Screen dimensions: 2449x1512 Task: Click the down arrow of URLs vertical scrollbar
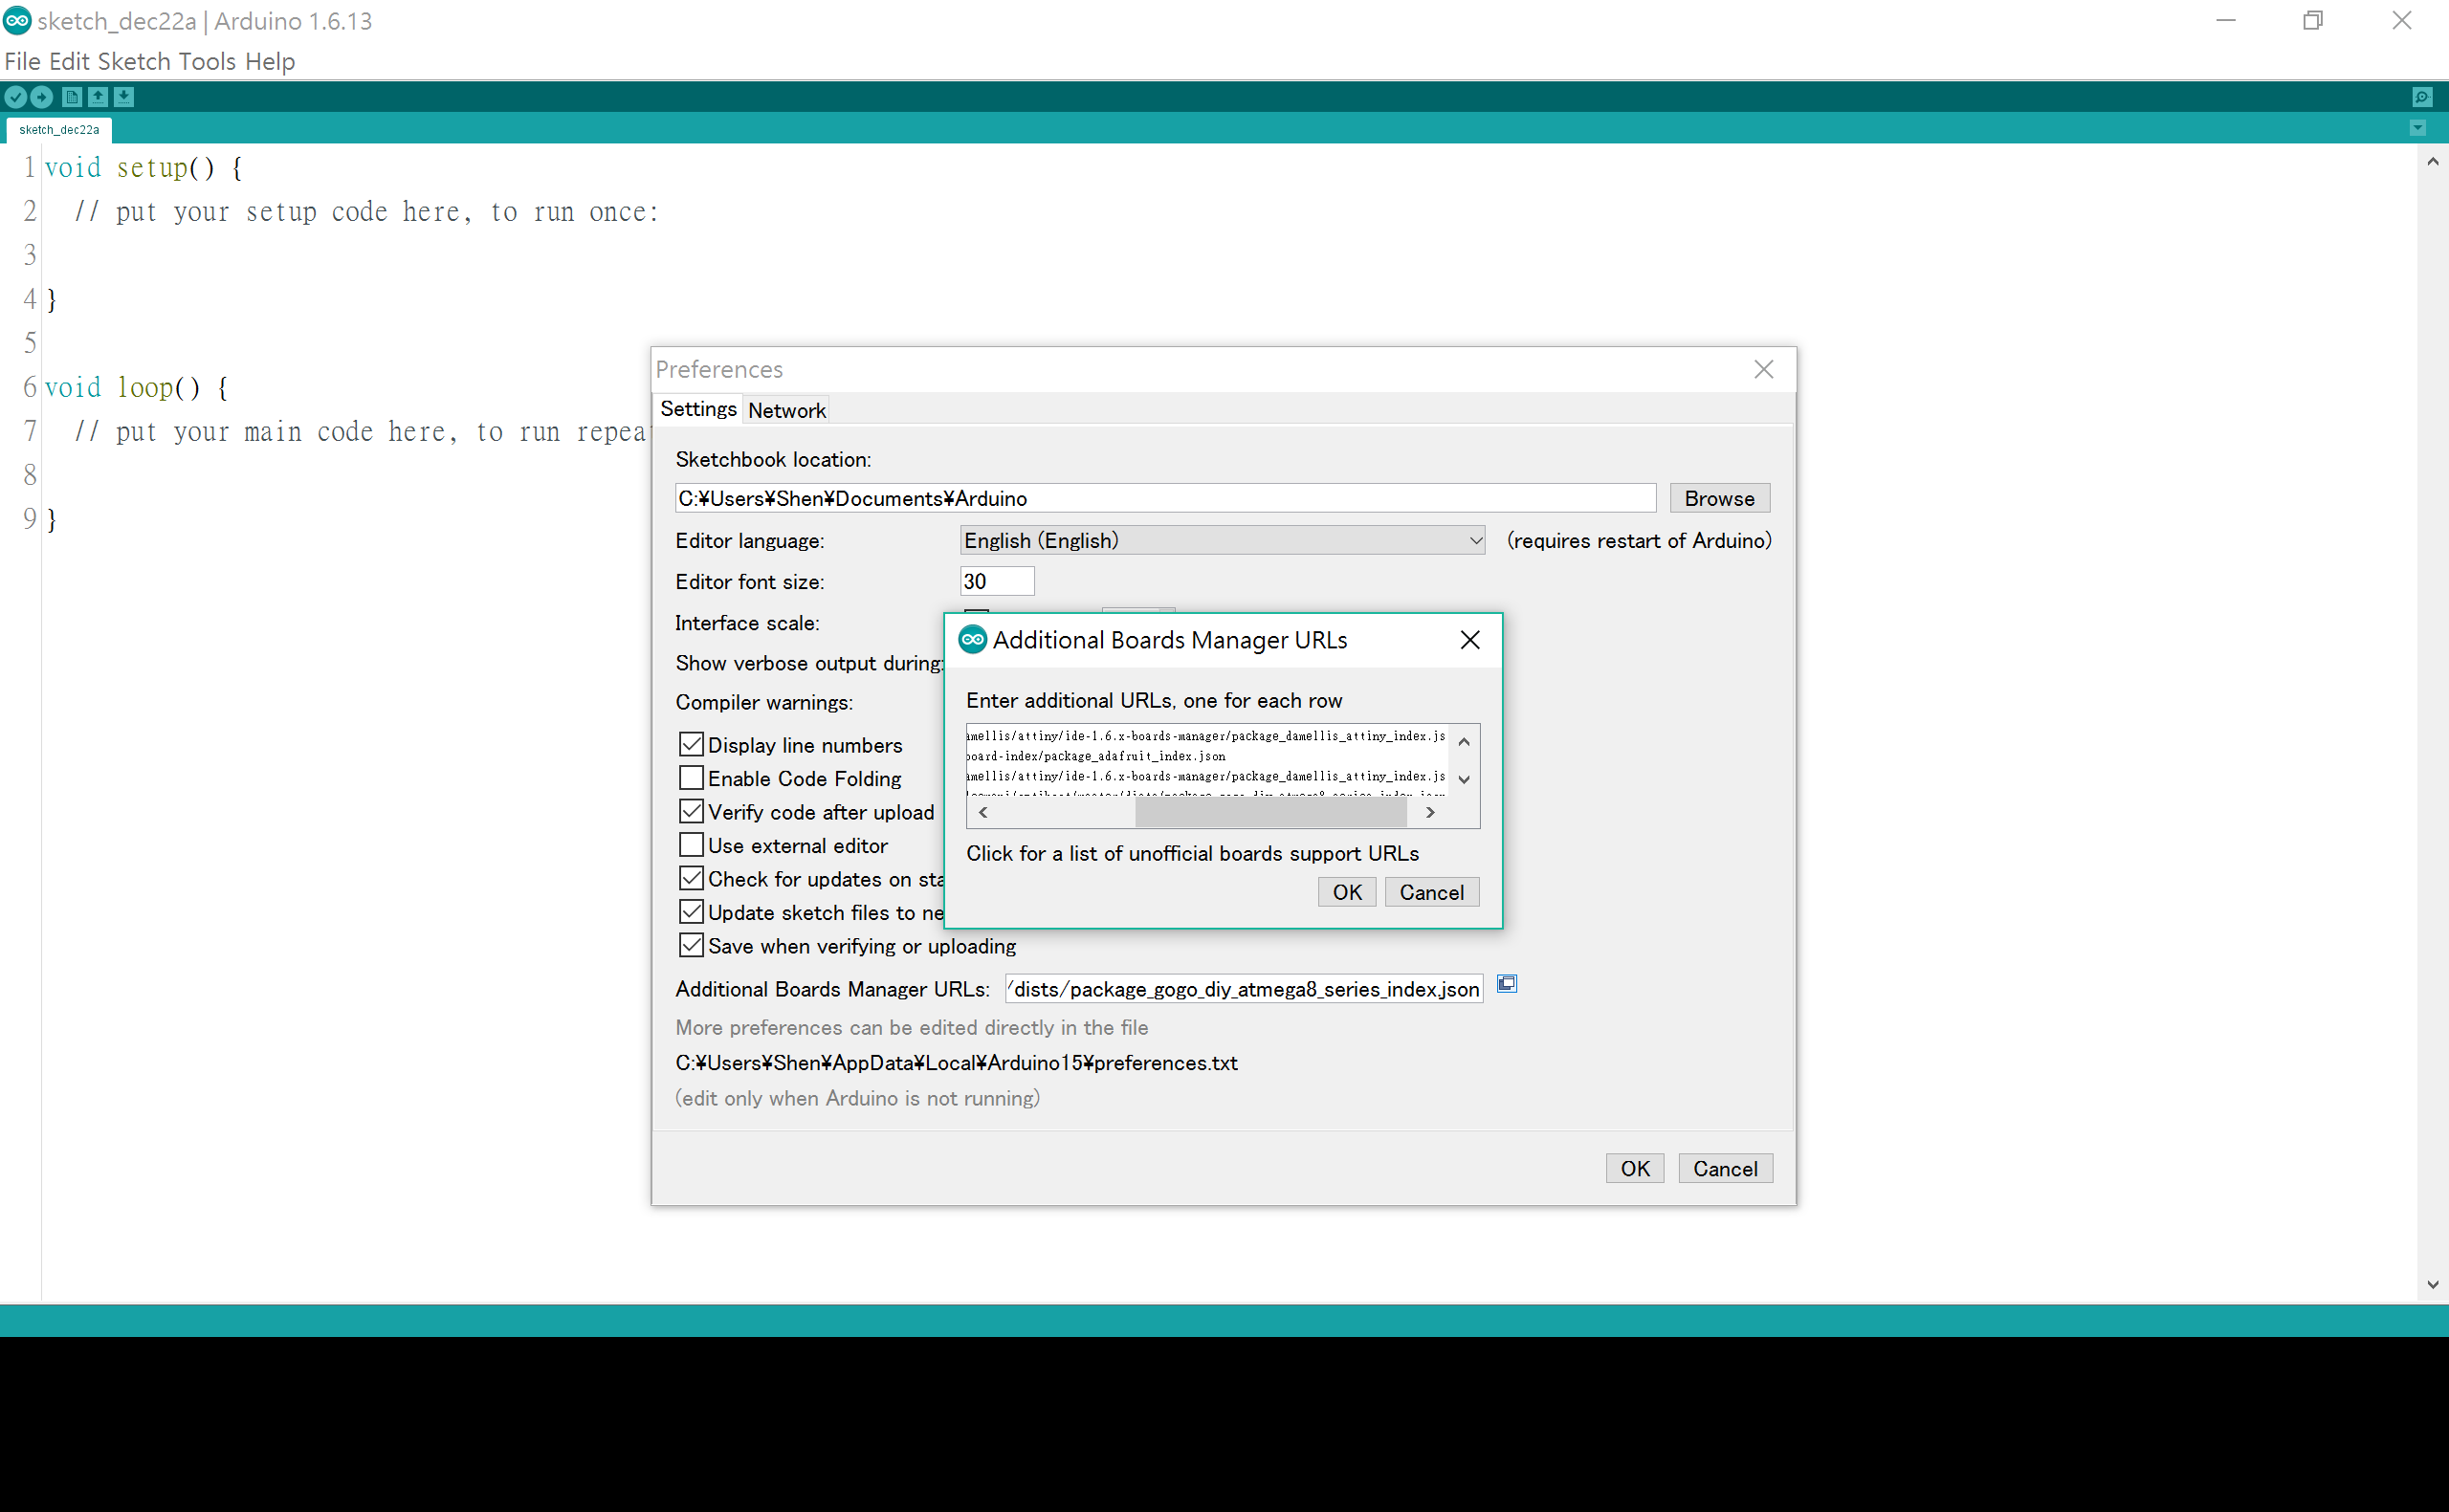(x=1464, y=780)
